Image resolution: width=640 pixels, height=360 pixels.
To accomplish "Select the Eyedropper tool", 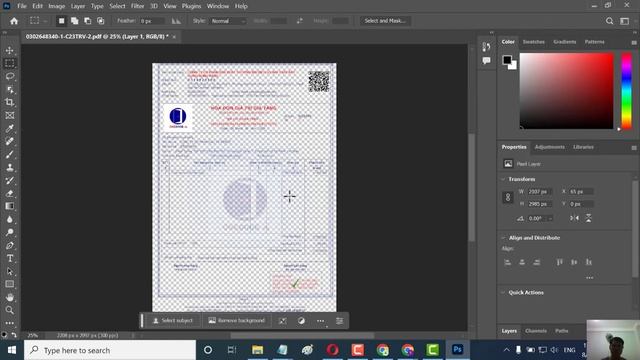I will (x=10, y=128).
